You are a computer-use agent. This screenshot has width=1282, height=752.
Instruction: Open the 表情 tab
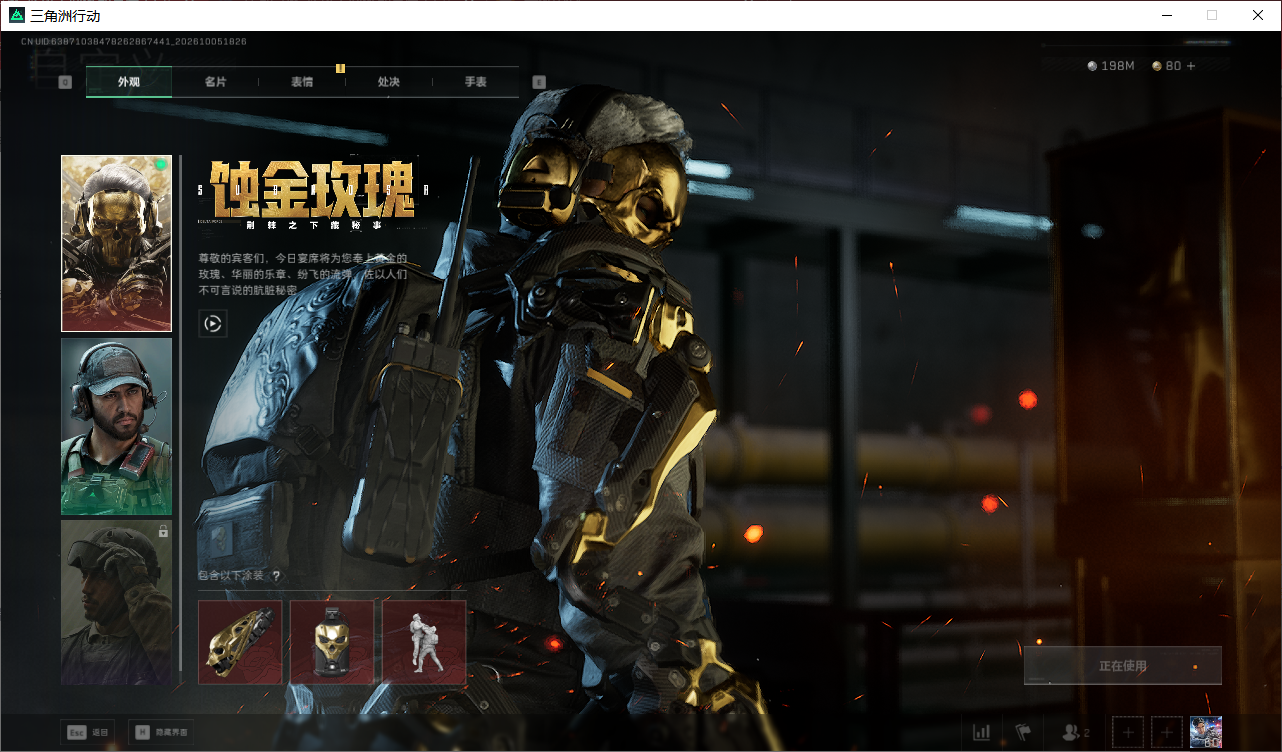(302, 82)
